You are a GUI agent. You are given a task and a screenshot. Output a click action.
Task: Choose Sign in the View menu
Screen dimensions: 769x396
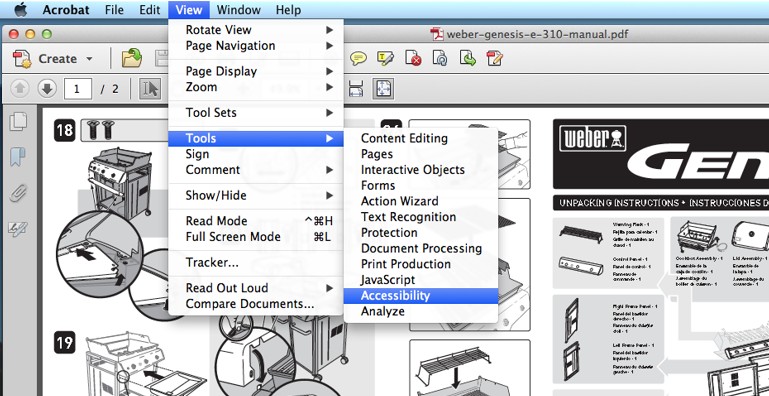coord(256,154)
